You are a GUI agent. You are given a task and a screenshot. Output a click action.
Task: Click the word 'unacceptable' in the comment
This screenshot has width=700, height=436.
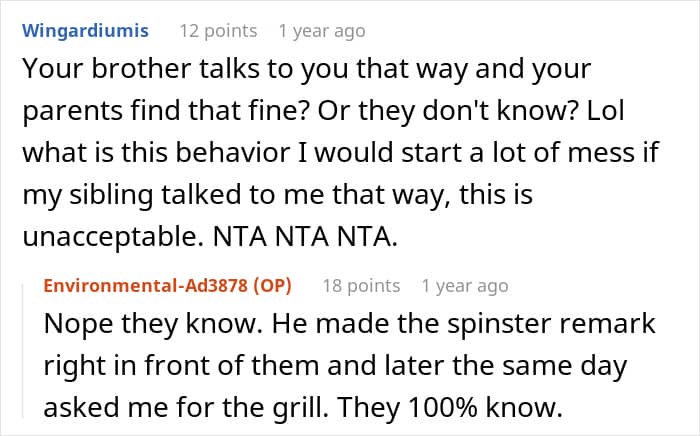tap(110, 237)
